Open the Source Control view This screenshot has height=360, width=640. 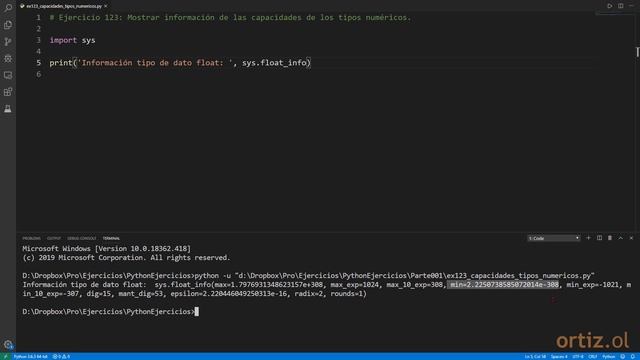click(x=8, y=42)
